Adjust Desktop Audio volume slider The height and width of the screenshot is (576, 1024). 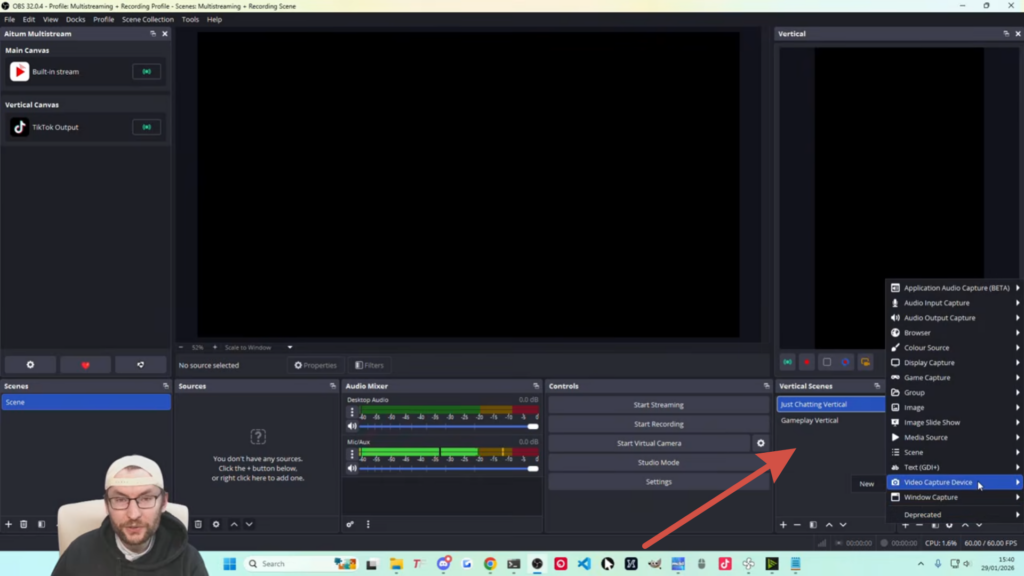point(449,426)
